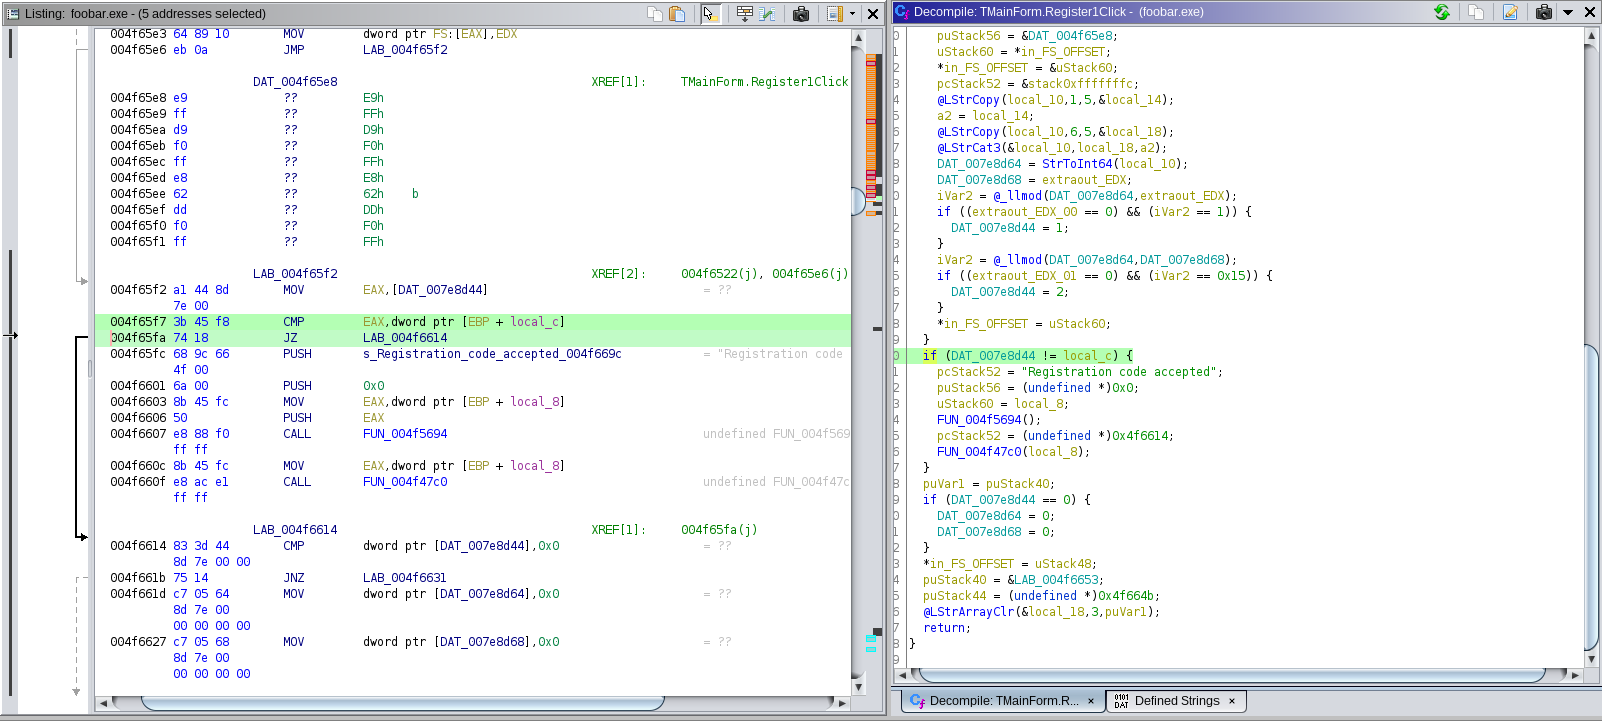Viewport: 1602px width, 721px height.
Task: Take a snapshot of the Listing window
Action: tap(801, 13)
